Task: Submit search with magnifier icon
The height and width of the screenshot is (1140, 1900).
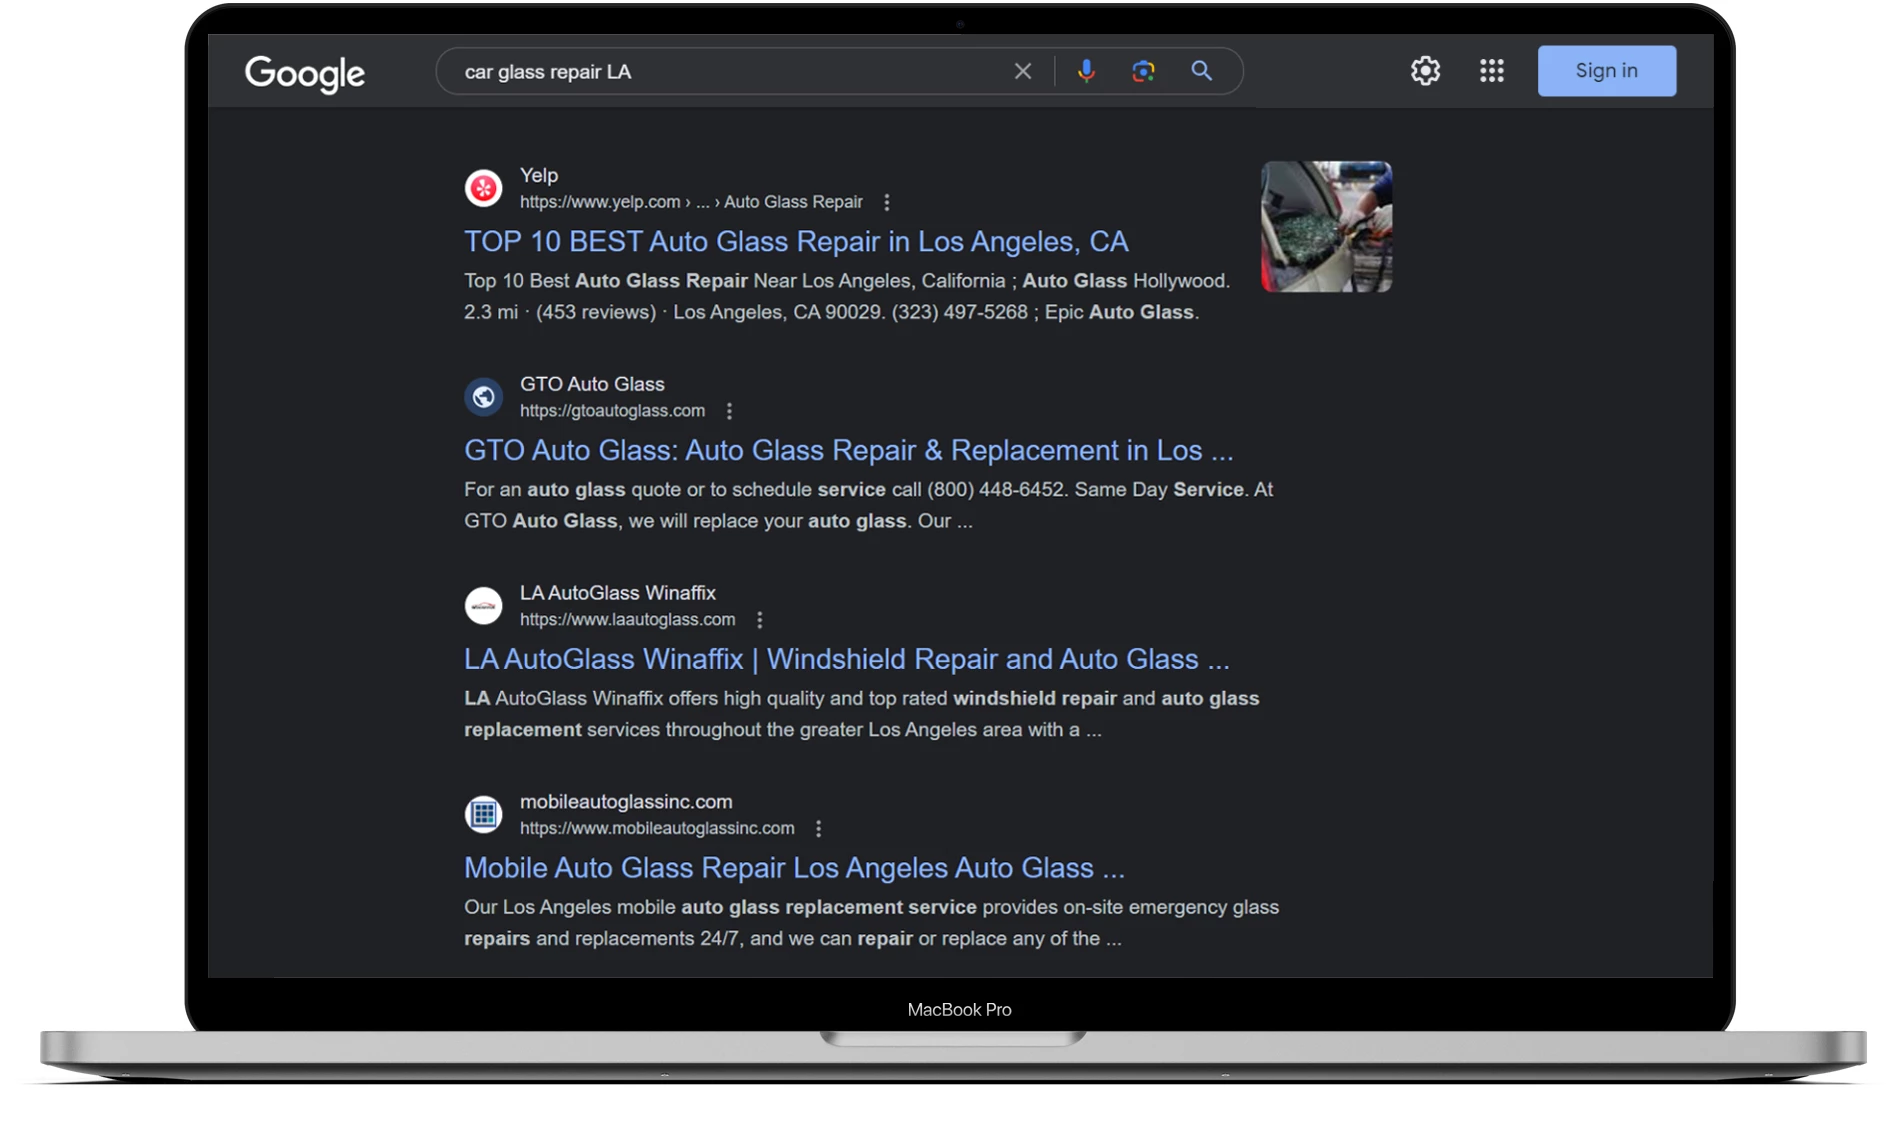Action: click(1202, 71)
